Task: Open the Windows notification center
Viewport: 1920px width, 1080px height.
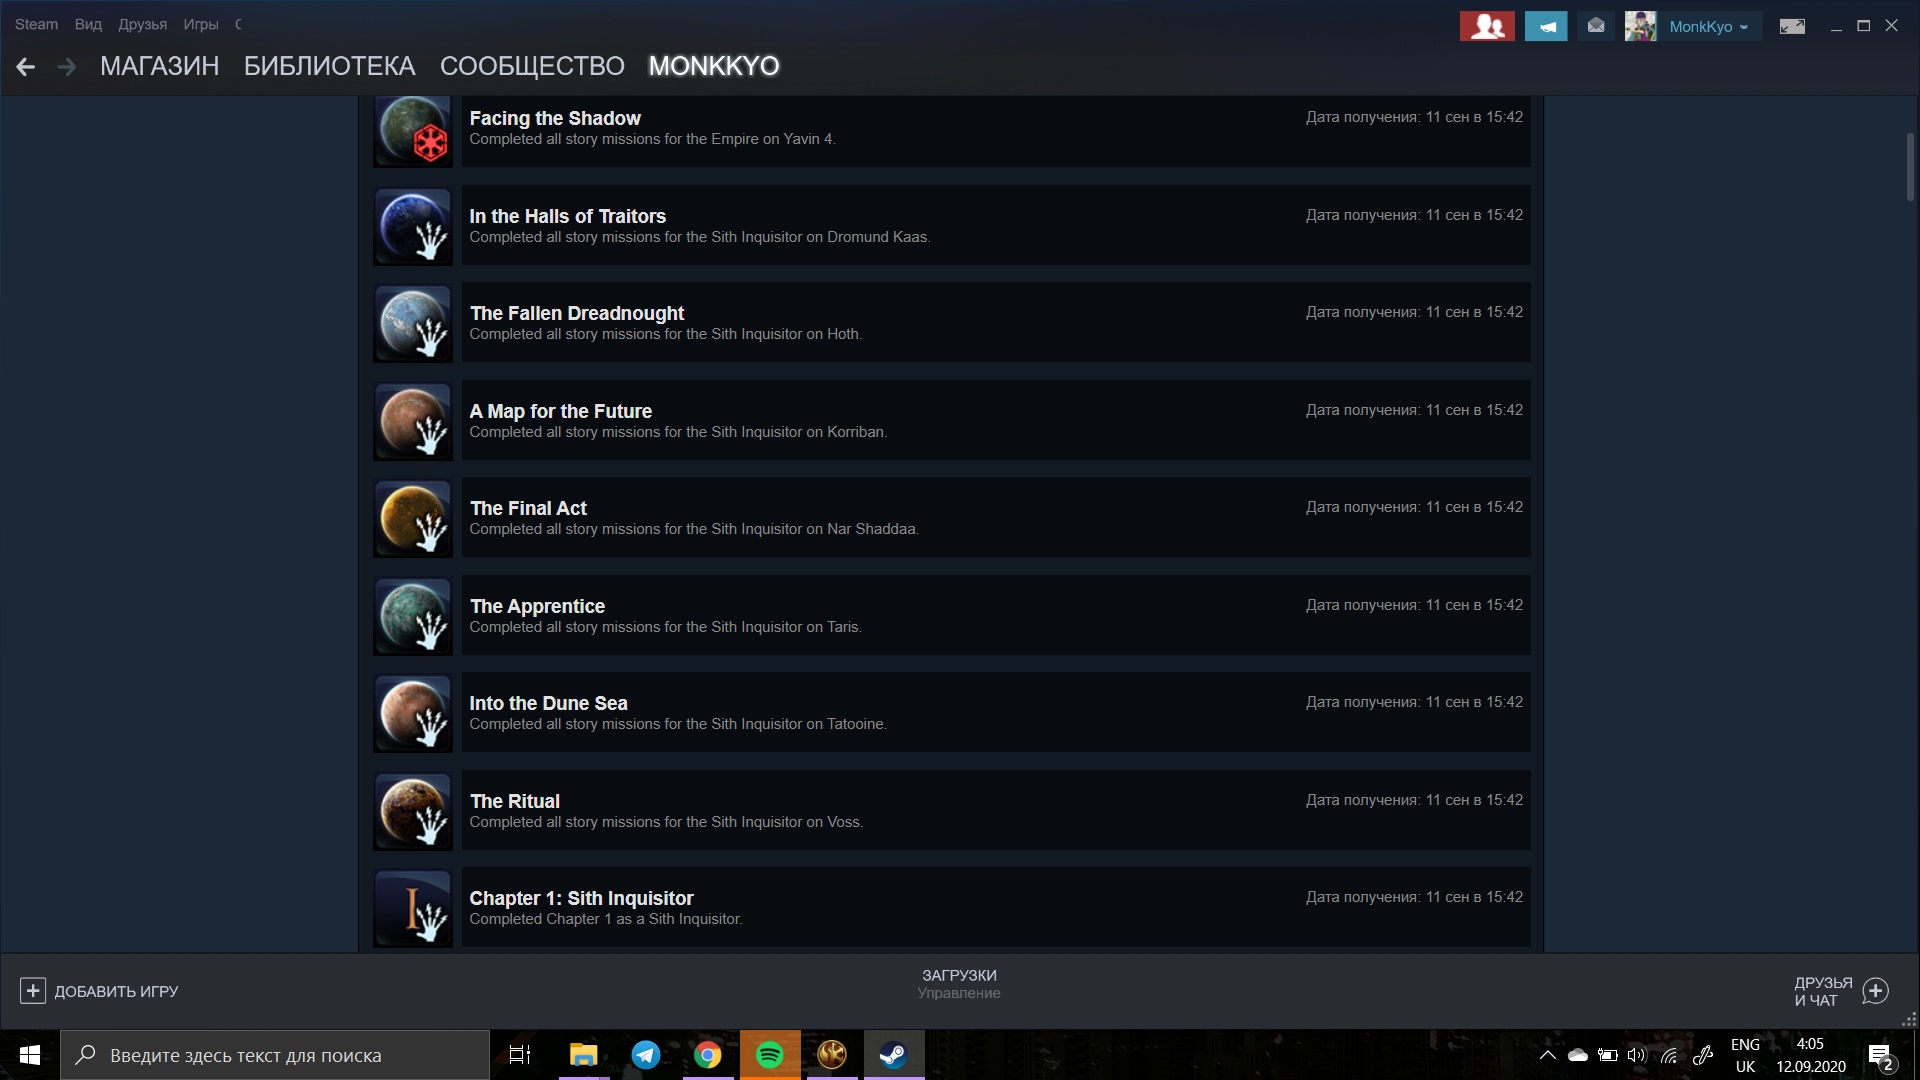Action: (x=1881, y=1056)
